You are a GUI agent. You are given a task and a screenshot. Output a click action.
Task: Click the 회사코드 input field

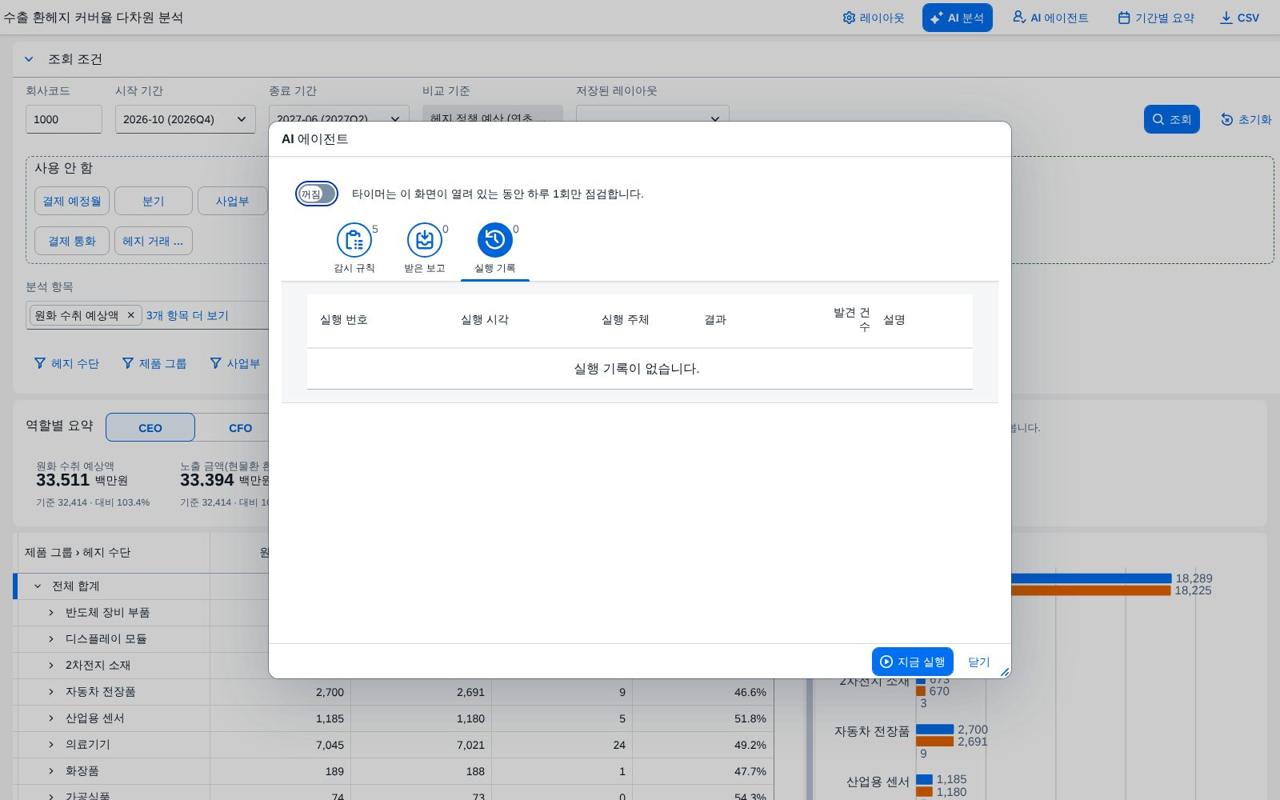pos(64,119)
